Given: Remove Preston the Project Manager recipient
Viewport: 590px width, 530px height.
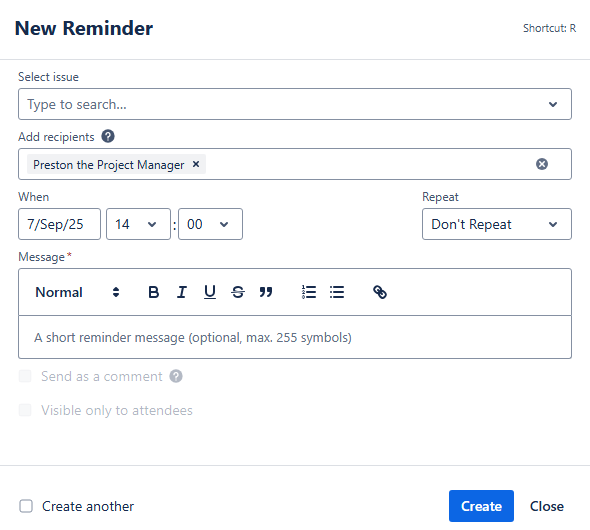Looking at the screenshot, I should coord(196,164).
